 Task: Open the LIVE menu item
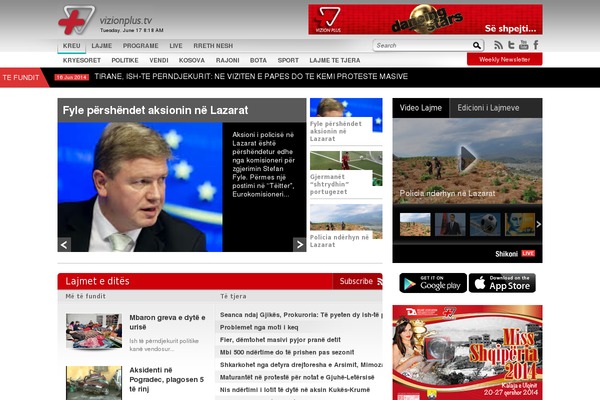[x=176, y=46]
